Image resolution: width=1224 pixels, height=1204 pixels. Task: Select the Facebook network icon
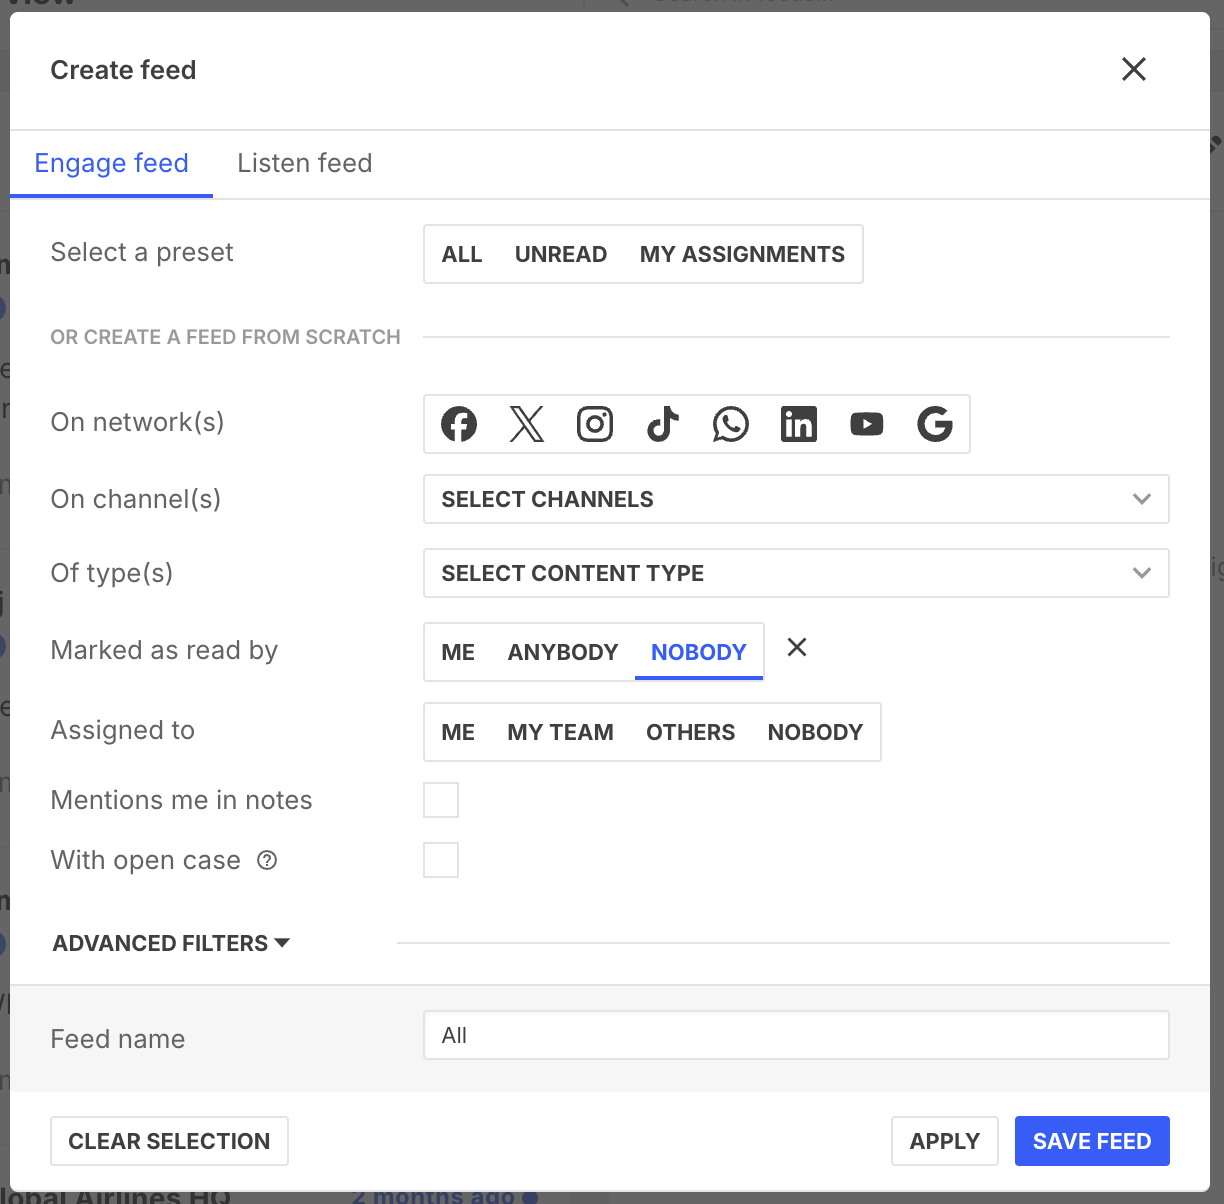click(x=458, y=423)
